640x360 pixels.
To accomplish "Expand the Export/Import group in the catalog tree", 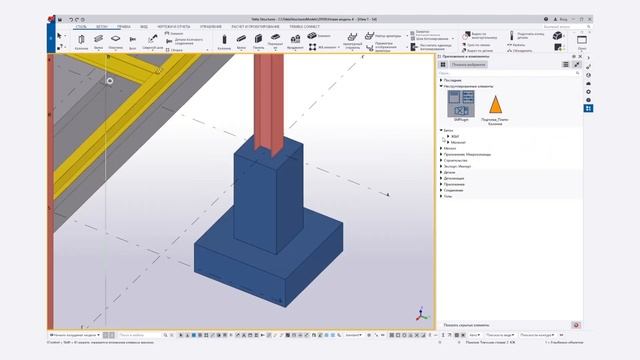I will [441, 166].
